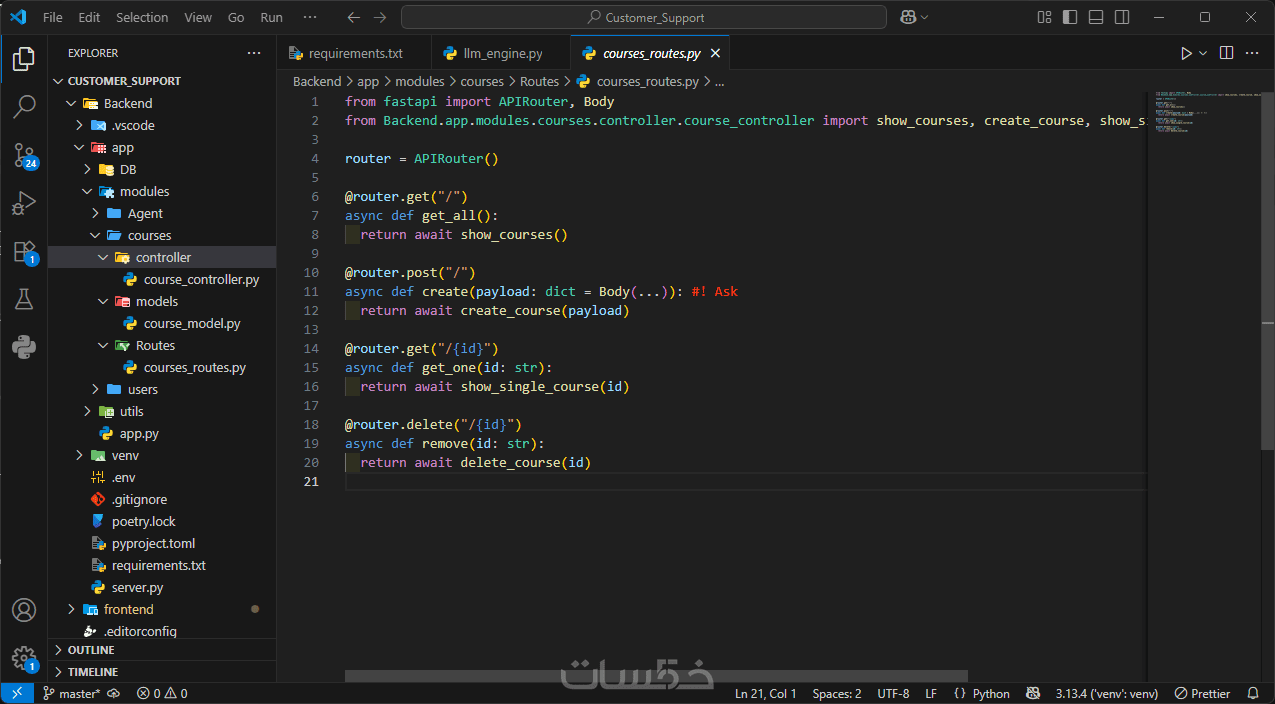Screen dimensions: 1275x704
Task: Open the Search view in activity bar
Action: click(x=24, y=107)
